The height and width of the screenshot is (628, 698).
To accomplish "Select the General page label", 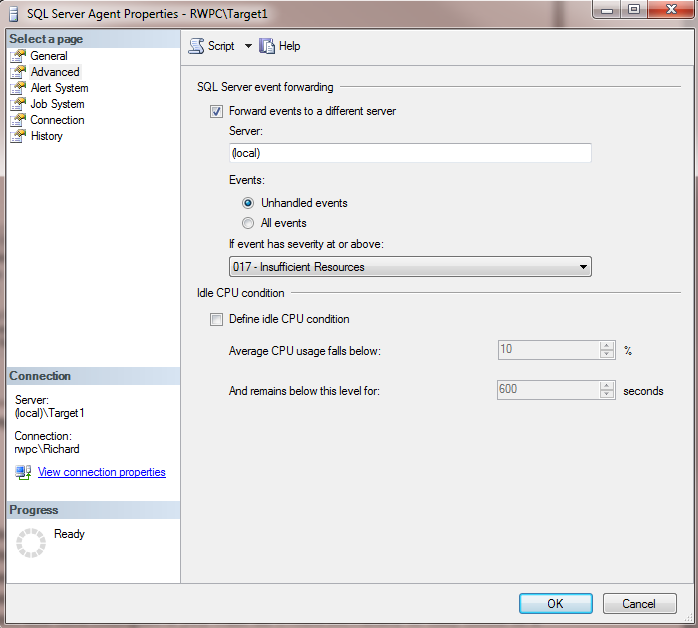I will 49,56.
